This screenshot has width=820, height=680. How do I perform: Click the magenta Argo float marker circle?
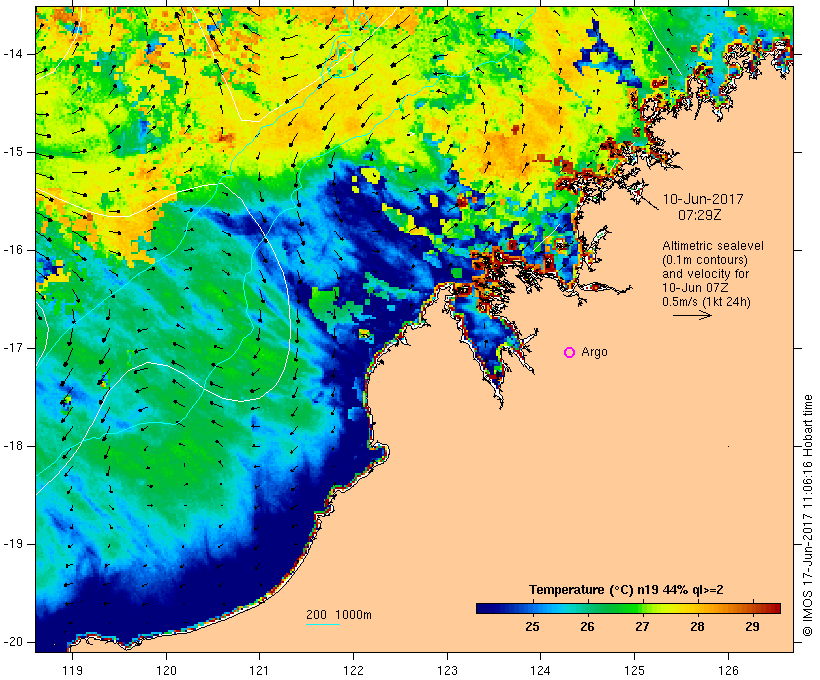pos(570,353)
